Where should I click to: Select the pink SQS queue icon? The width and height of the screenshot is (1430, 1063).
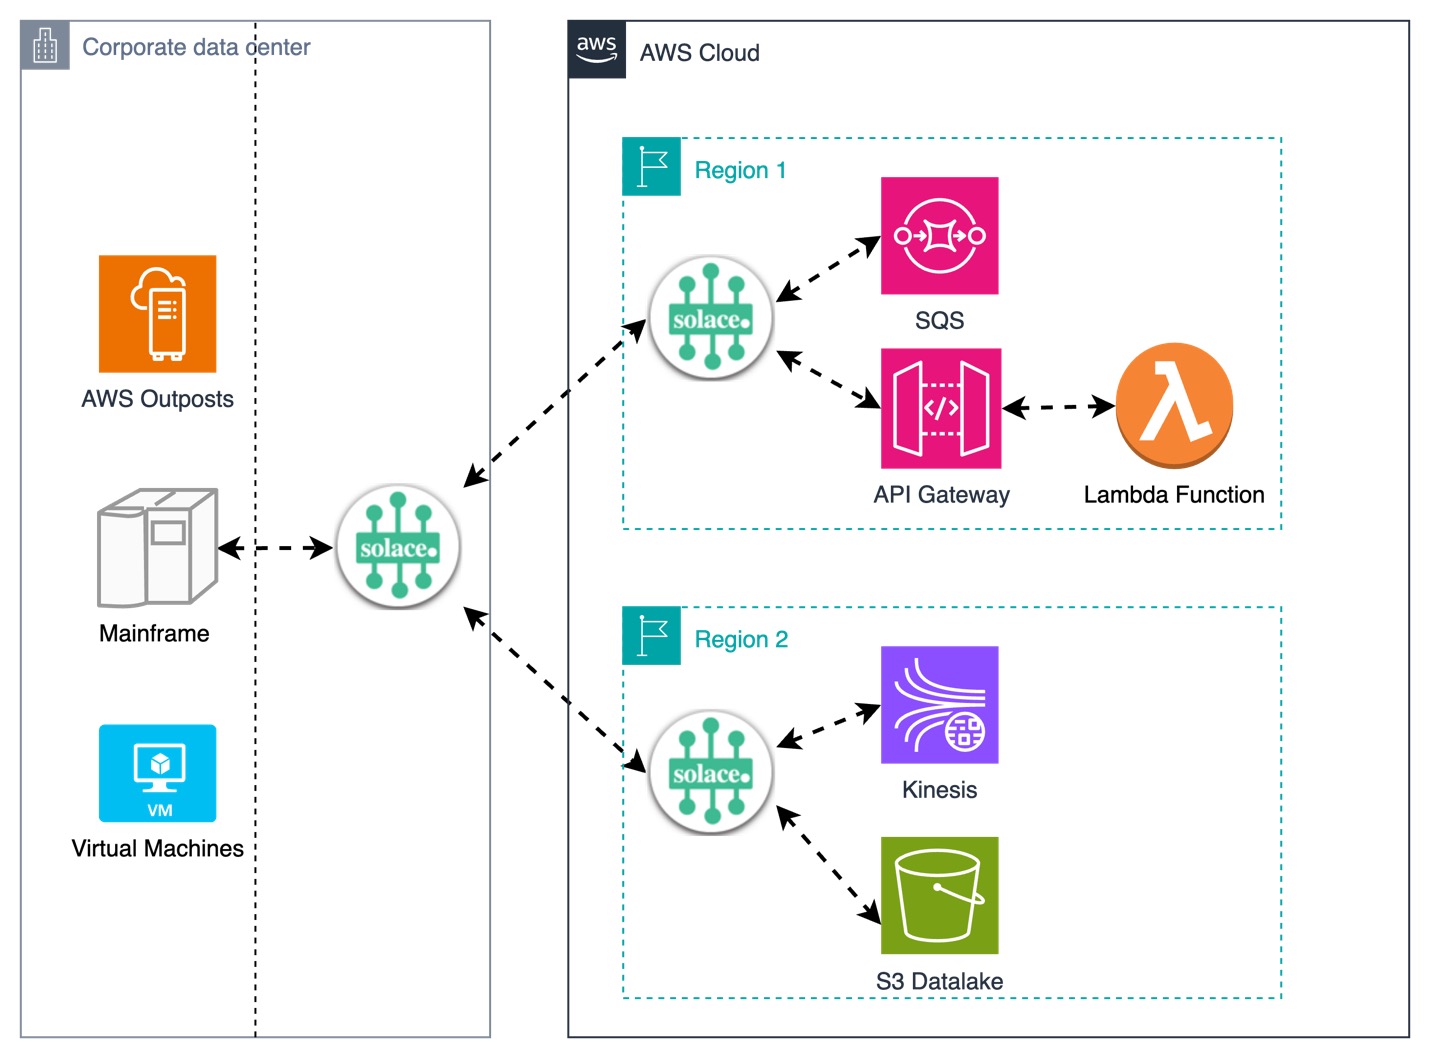[x=940, y=236]
